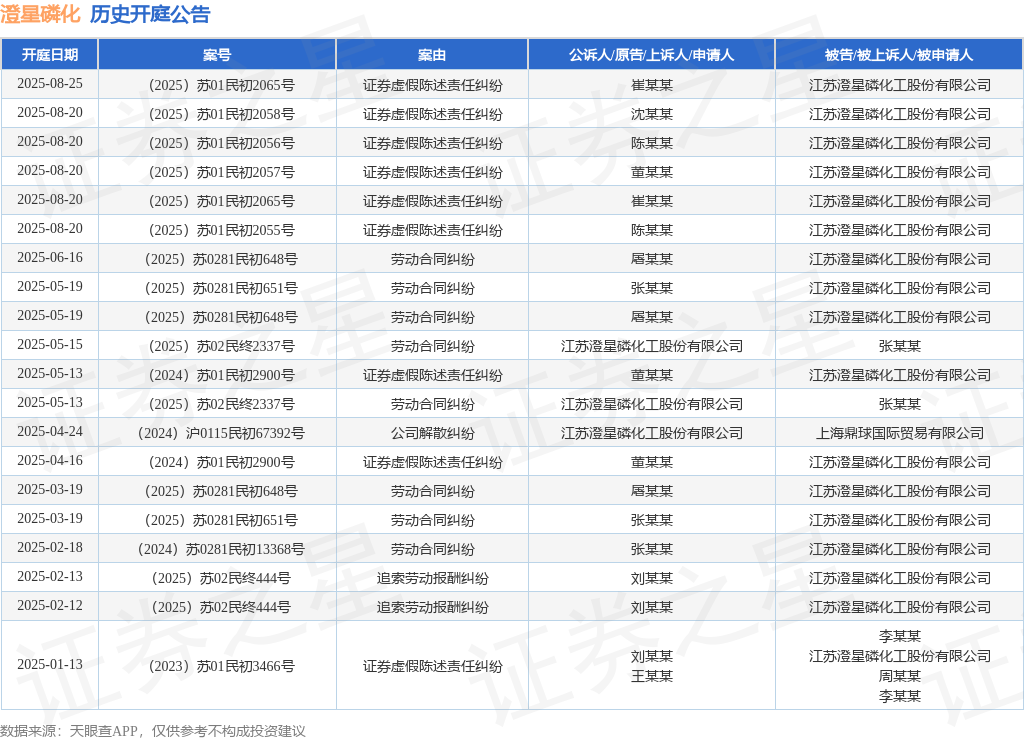Select the date cell 2025-02-18
The height and width of the screenshot is (740, 1024).
50,548
